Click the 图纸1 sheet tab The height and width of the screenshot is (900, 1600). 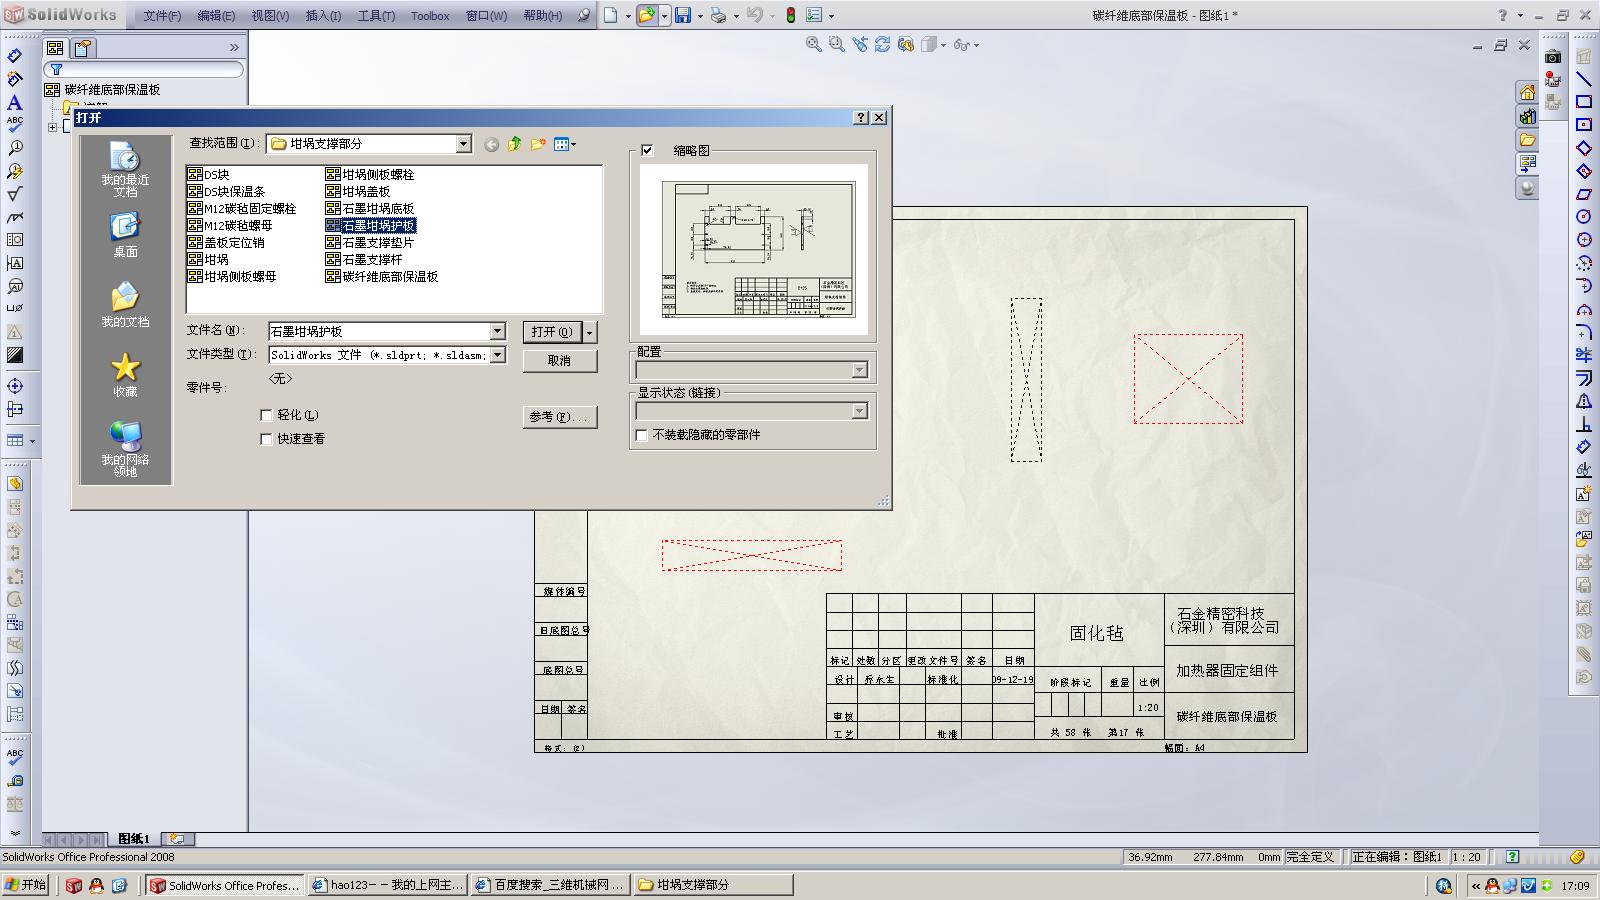pos(134,839)
